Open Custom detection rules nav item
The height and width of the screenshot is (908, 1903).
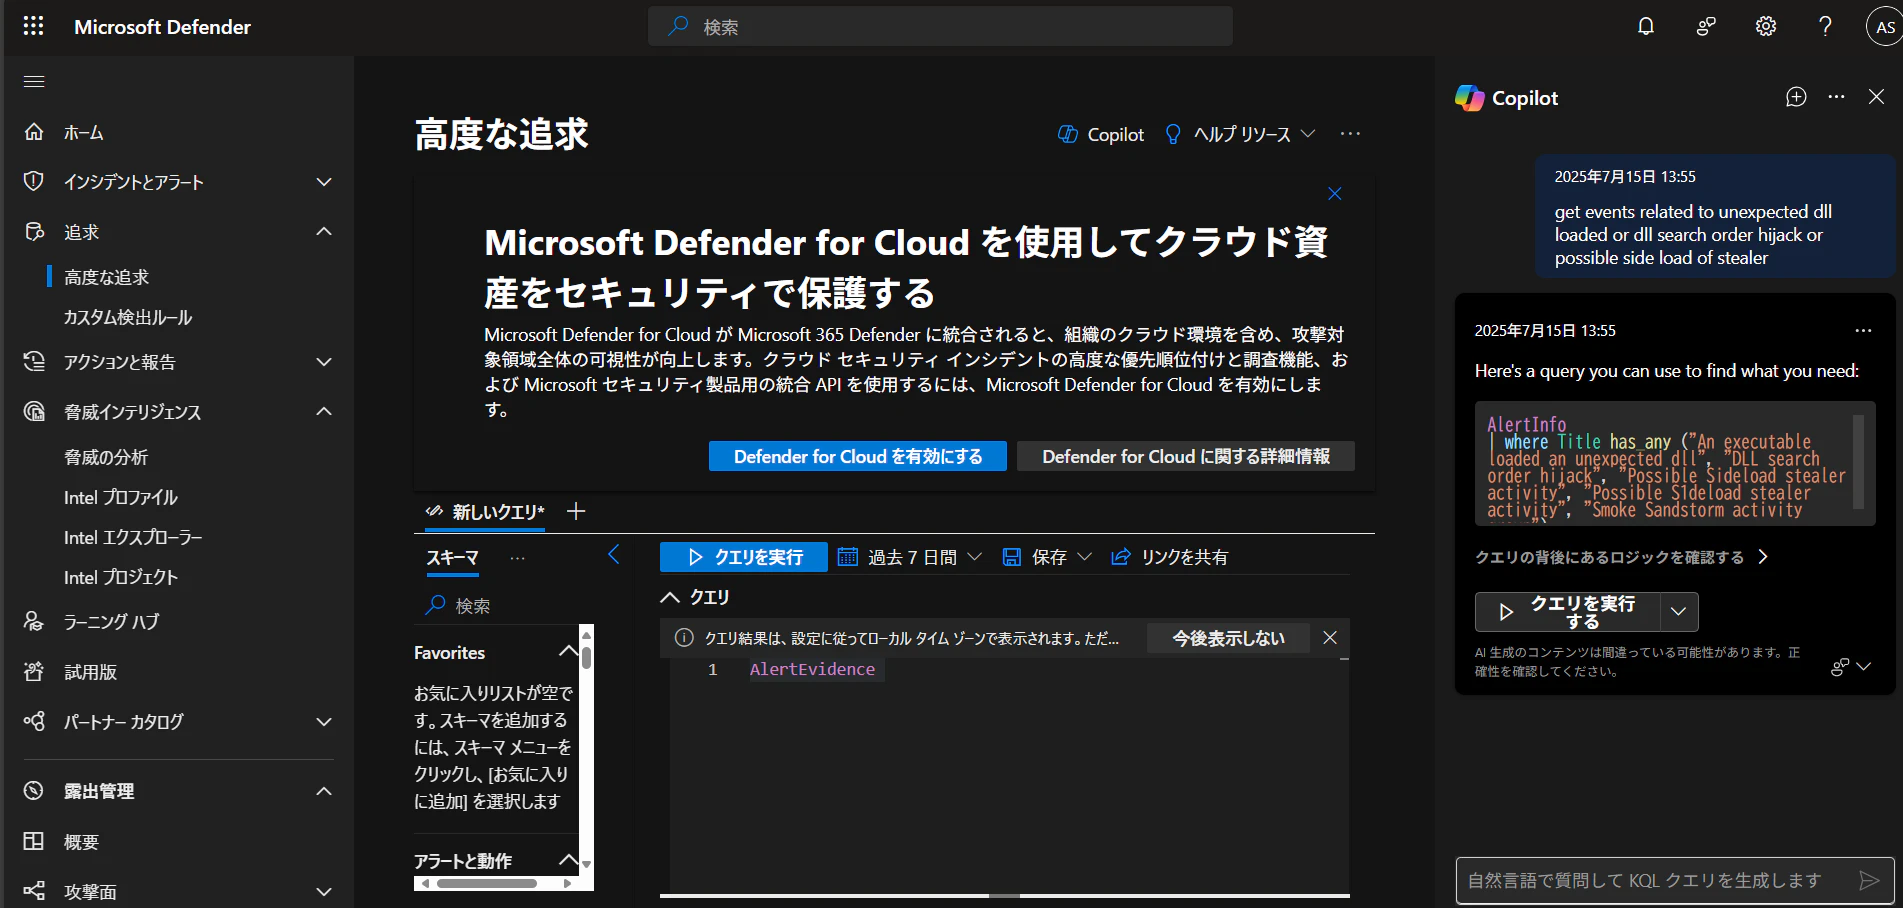click(x=128, y=317)
